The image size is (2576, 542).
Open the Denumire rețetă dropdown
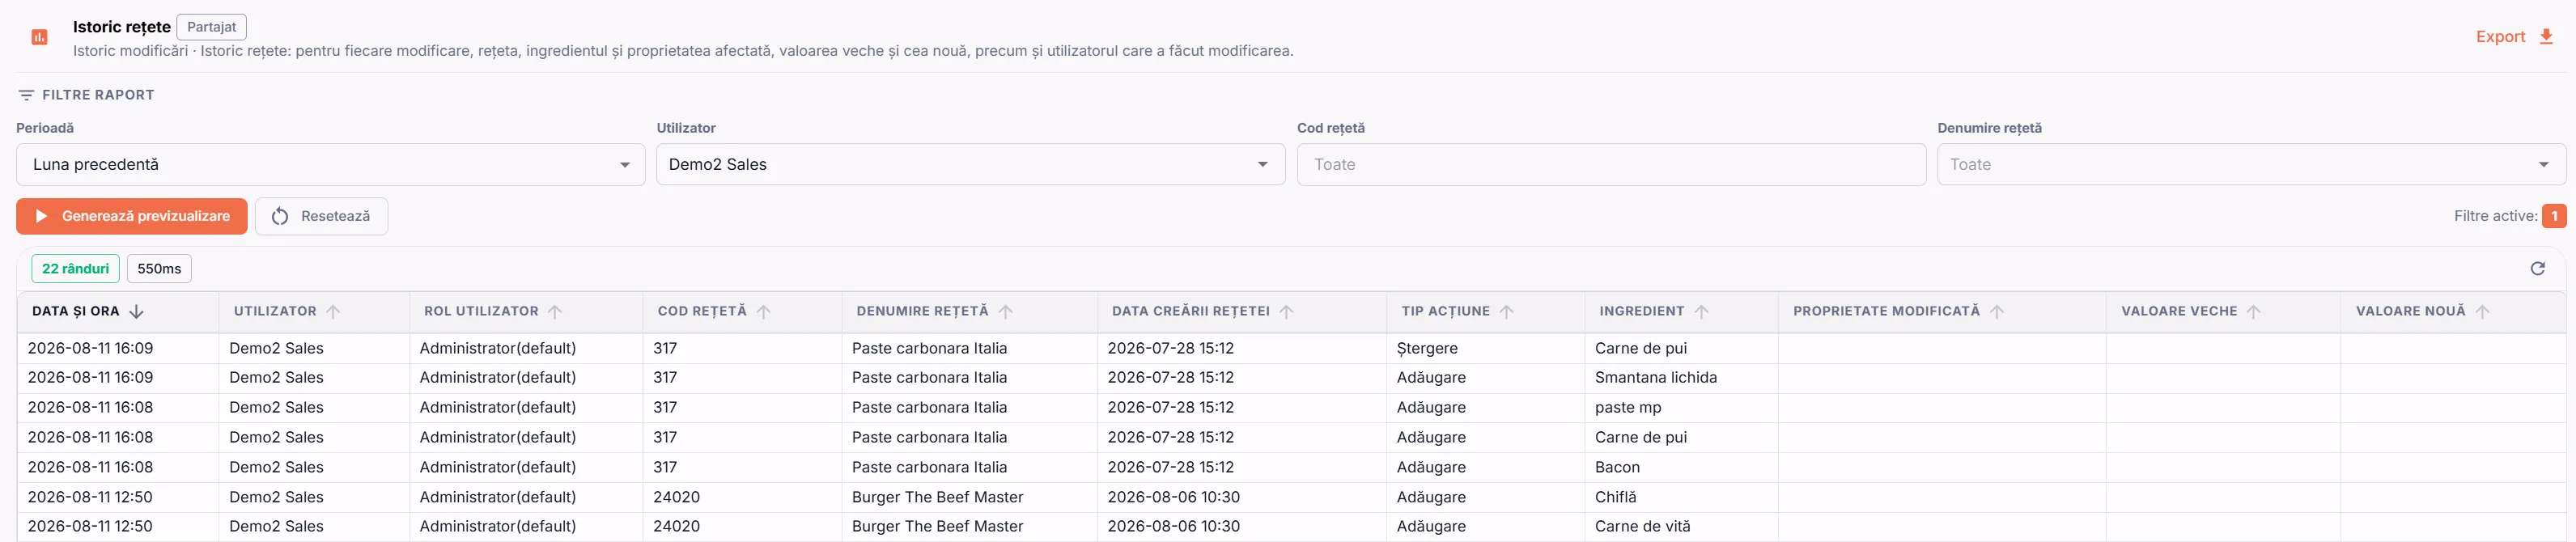[2252, 165]
